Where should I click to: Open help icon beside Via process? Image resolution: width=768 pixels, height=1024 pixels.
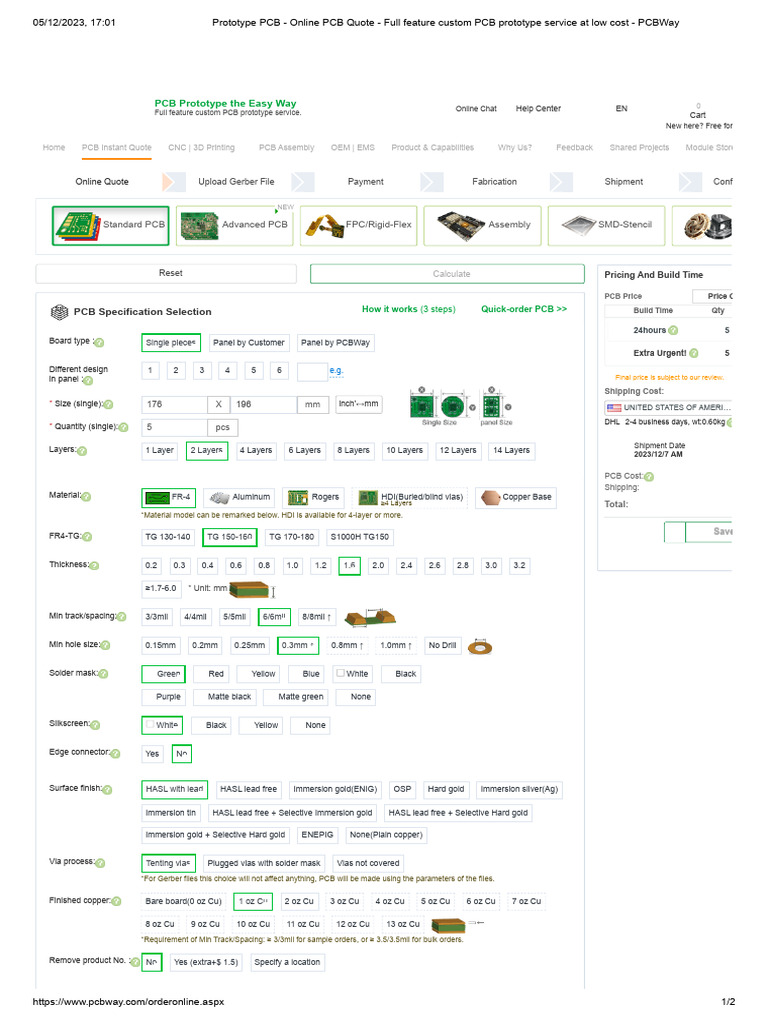[101, 863]
